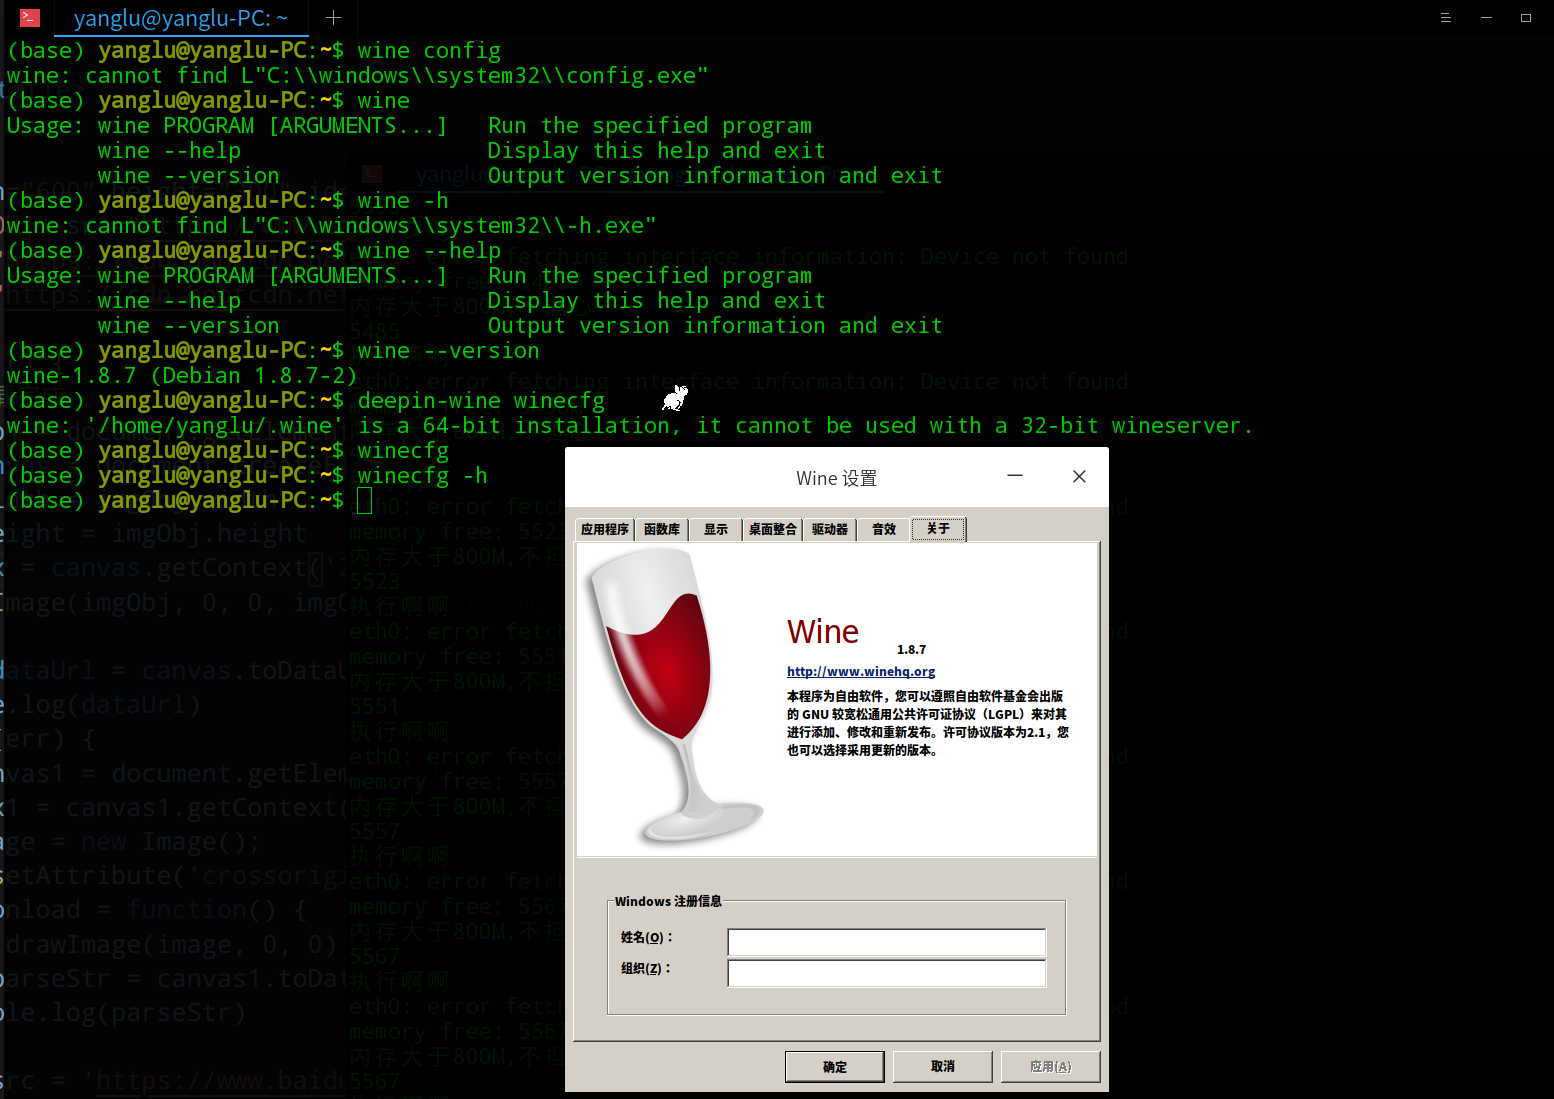This screenshot has width=1554, height=1099.
Task: Click the 'wine-1.8.7 (Debian 1.8.7-2)' output line
Action: pyautogui.click(x=182, y=376)
